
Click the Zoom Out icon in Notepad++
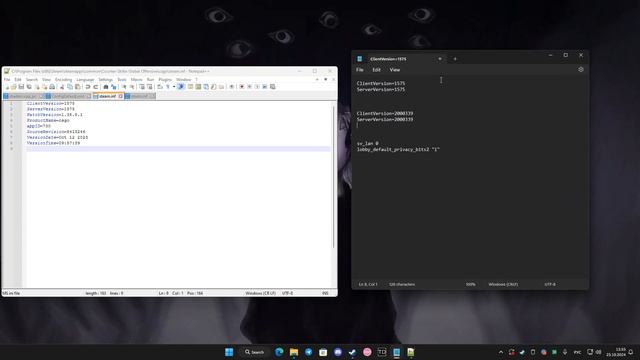click(132, 87)
